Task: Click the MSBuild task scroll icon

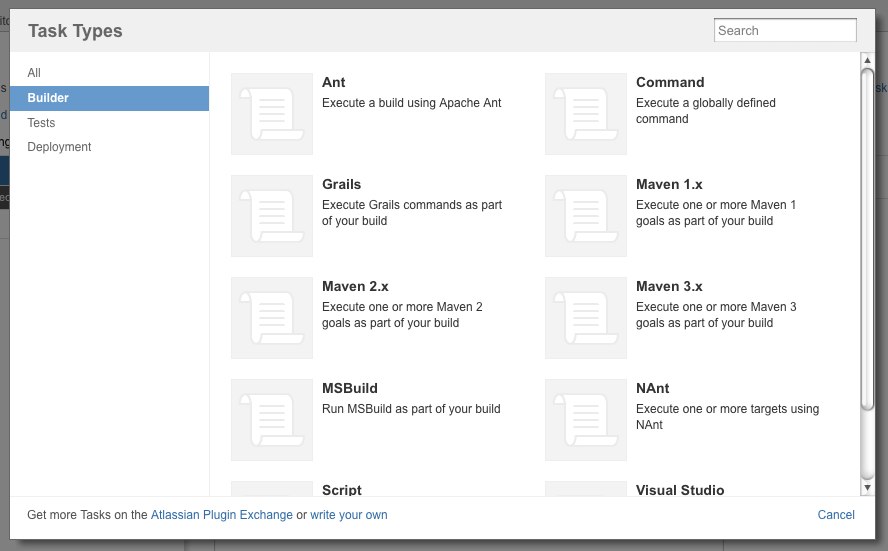Action: coord(272,420)
